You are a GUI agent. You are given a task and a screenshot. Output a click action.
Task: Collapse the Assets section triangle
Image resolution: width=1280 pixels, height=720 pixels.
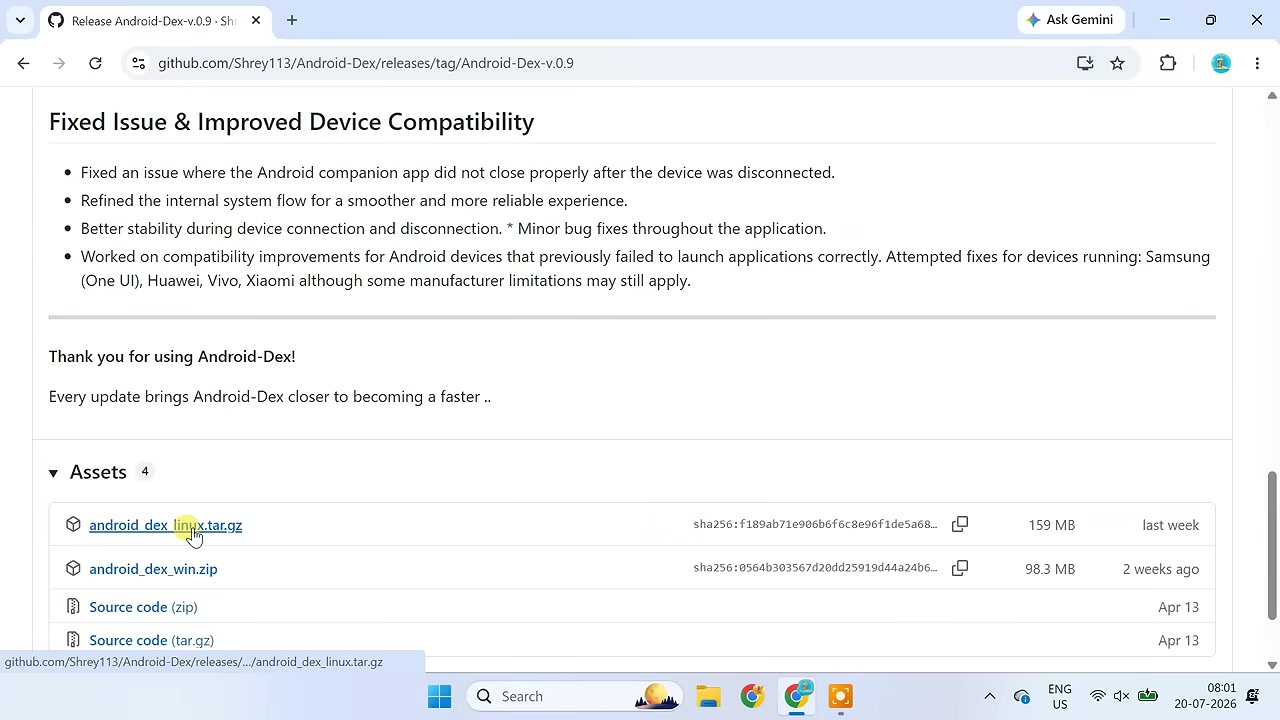(x=53, y=472)
